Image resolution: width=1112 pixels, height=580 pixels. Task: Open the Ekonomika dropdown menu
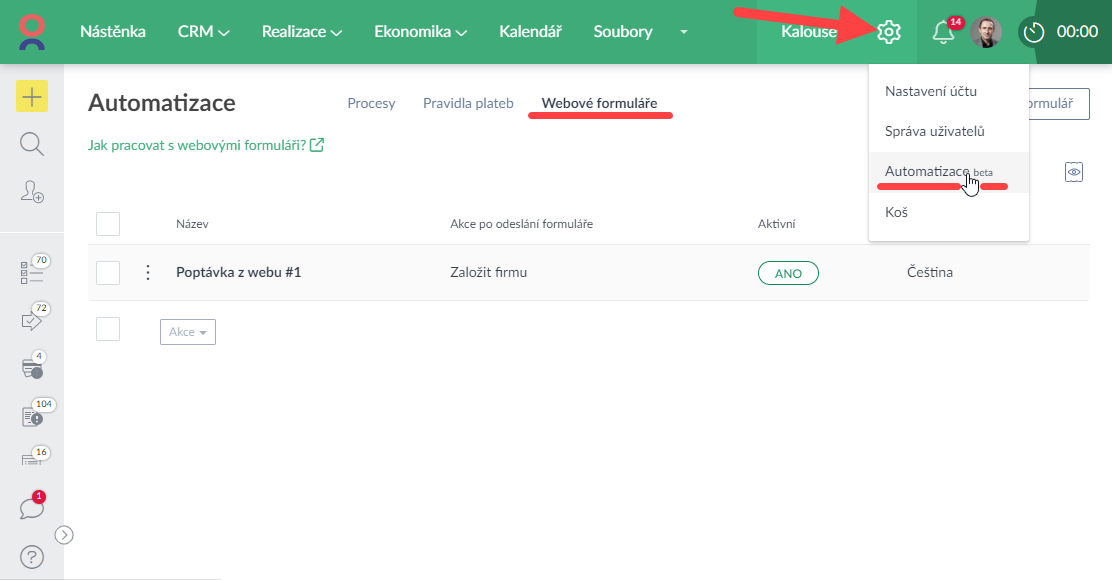[420, 32]
